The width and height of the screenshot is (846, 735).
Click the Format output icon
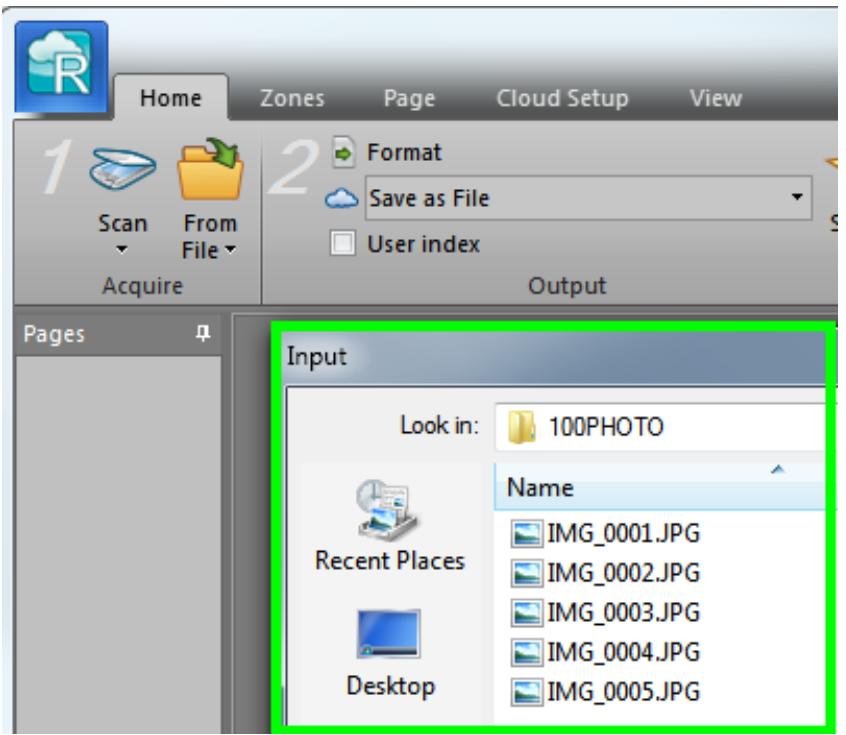(344, 152)
